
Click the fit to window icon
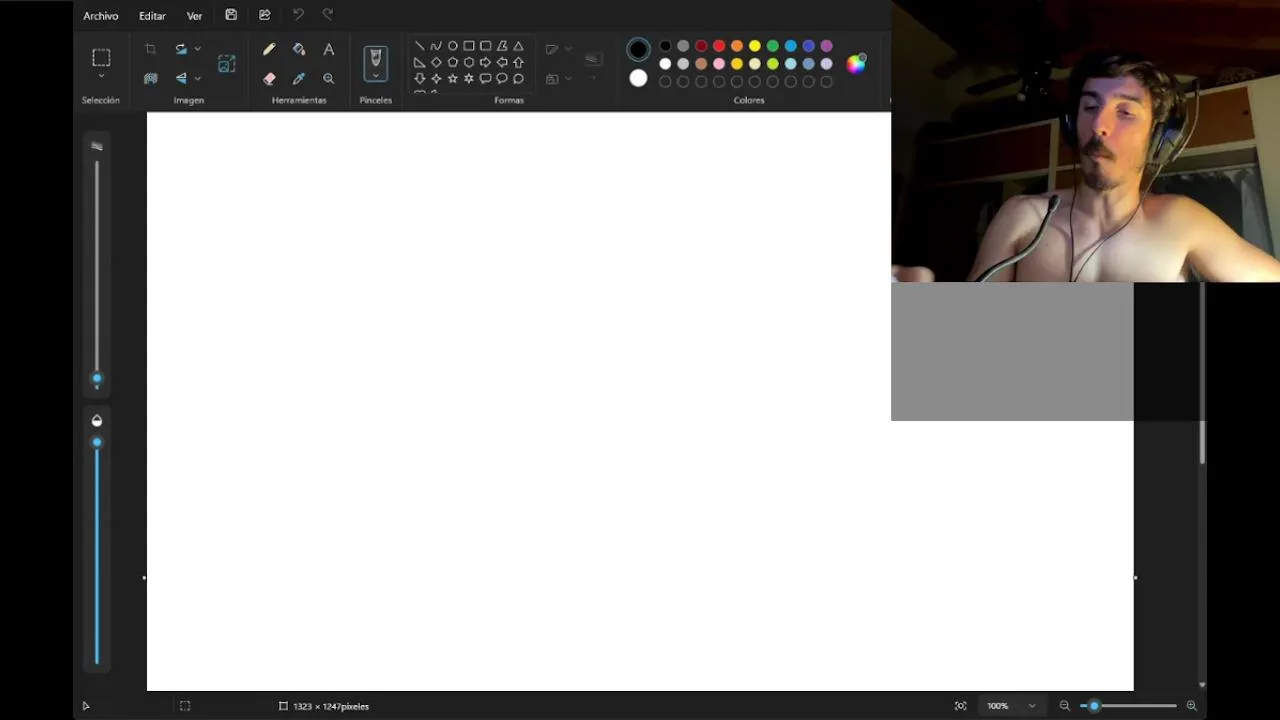[x=961, y=706]
